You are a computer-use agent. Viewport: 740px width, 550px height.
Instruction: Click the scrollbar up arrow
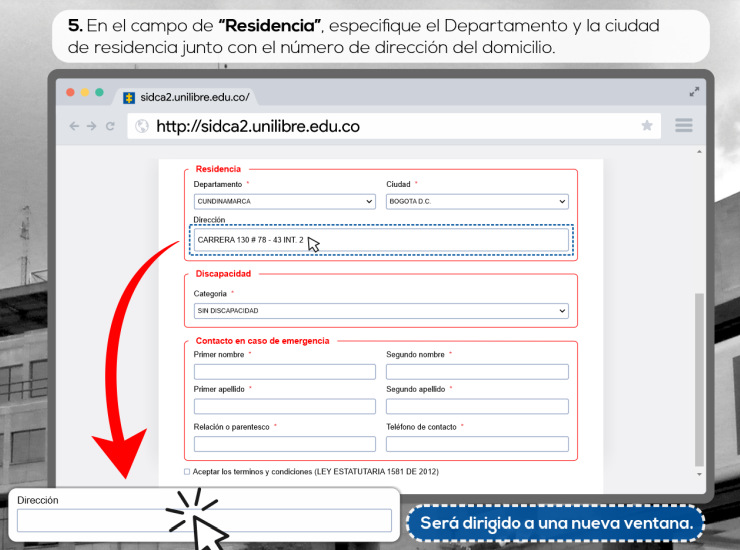(699, 152)
